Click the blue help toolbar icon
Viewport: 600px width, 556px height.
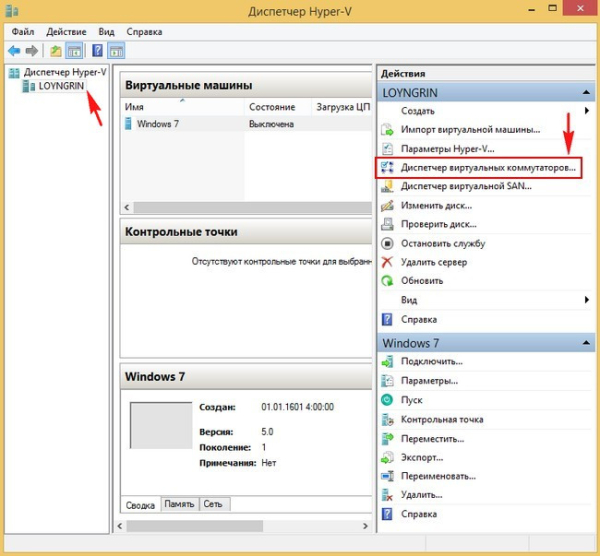click(x=98, y=49)
